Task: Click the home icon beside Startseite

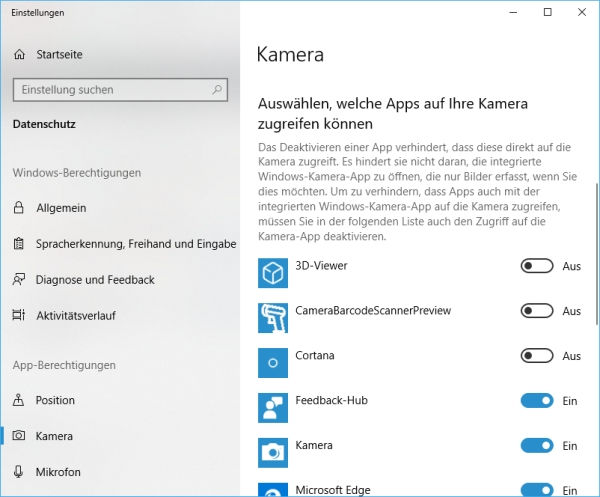Action: click(x=20, y=54)
